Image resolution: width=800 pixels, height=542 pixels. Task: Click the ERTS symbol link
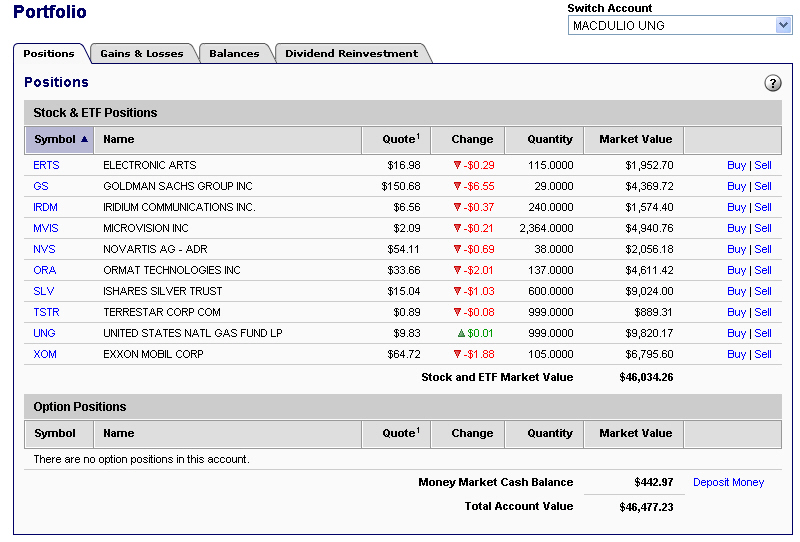[x=45, y=165]
